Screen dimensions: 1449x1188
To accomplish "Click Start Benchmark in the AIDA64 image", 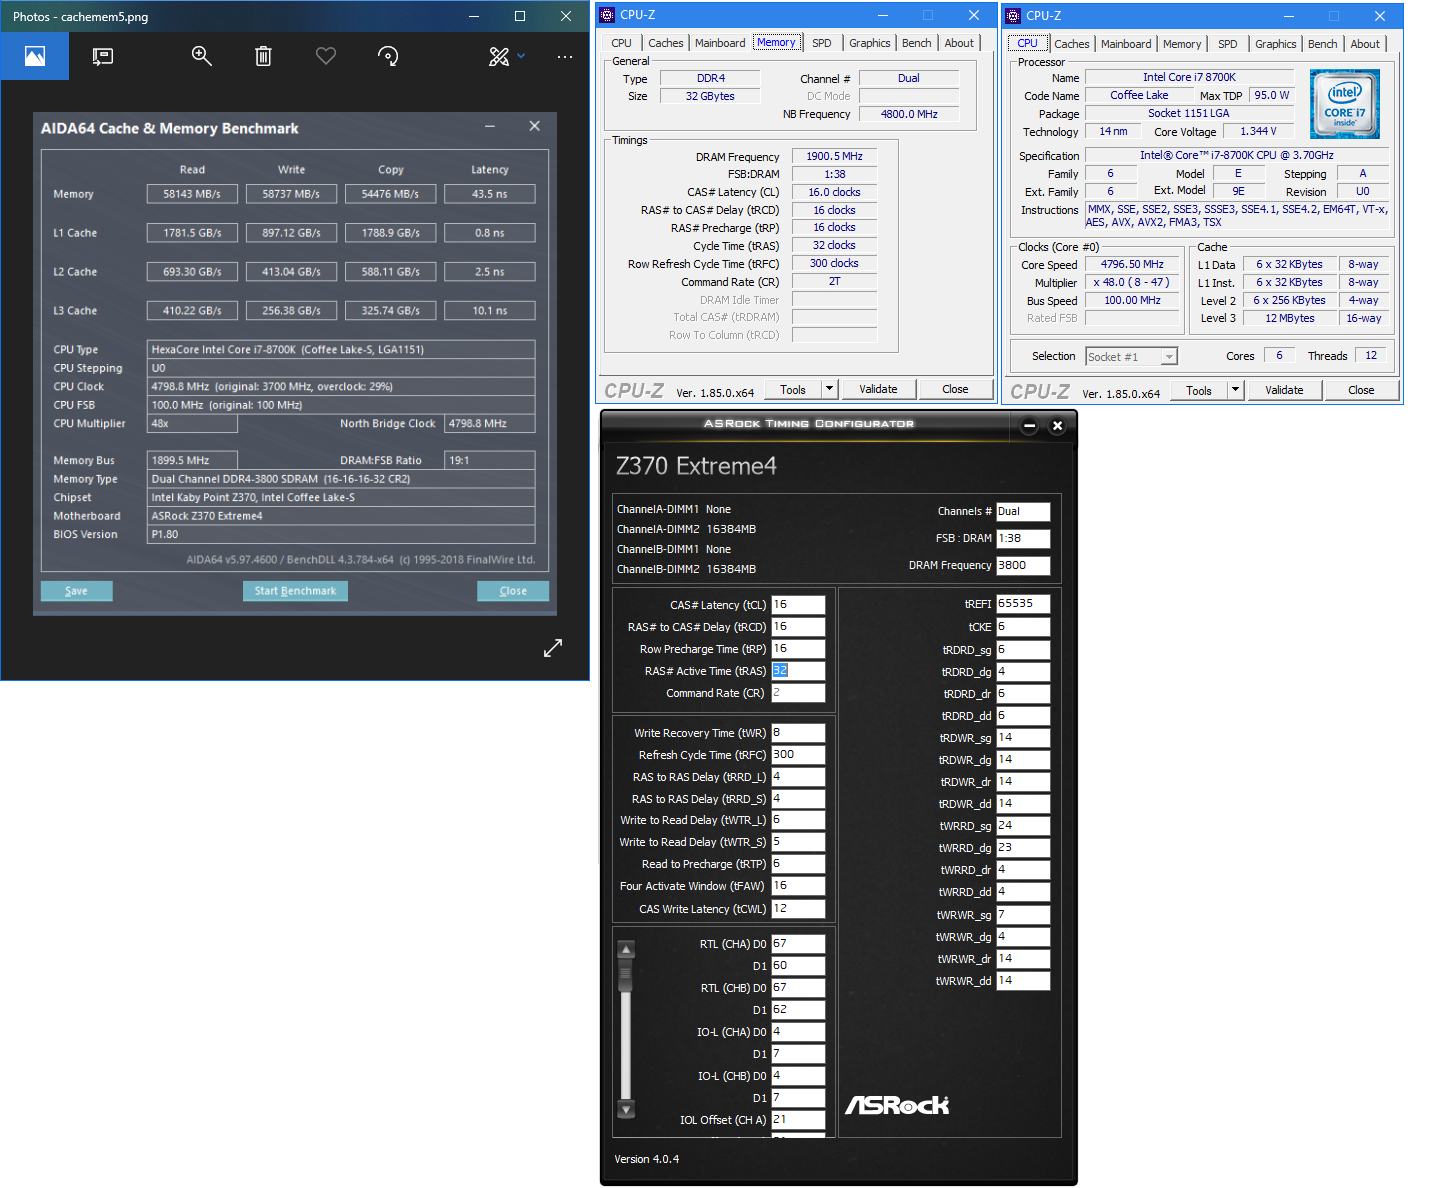I will 295,591.
